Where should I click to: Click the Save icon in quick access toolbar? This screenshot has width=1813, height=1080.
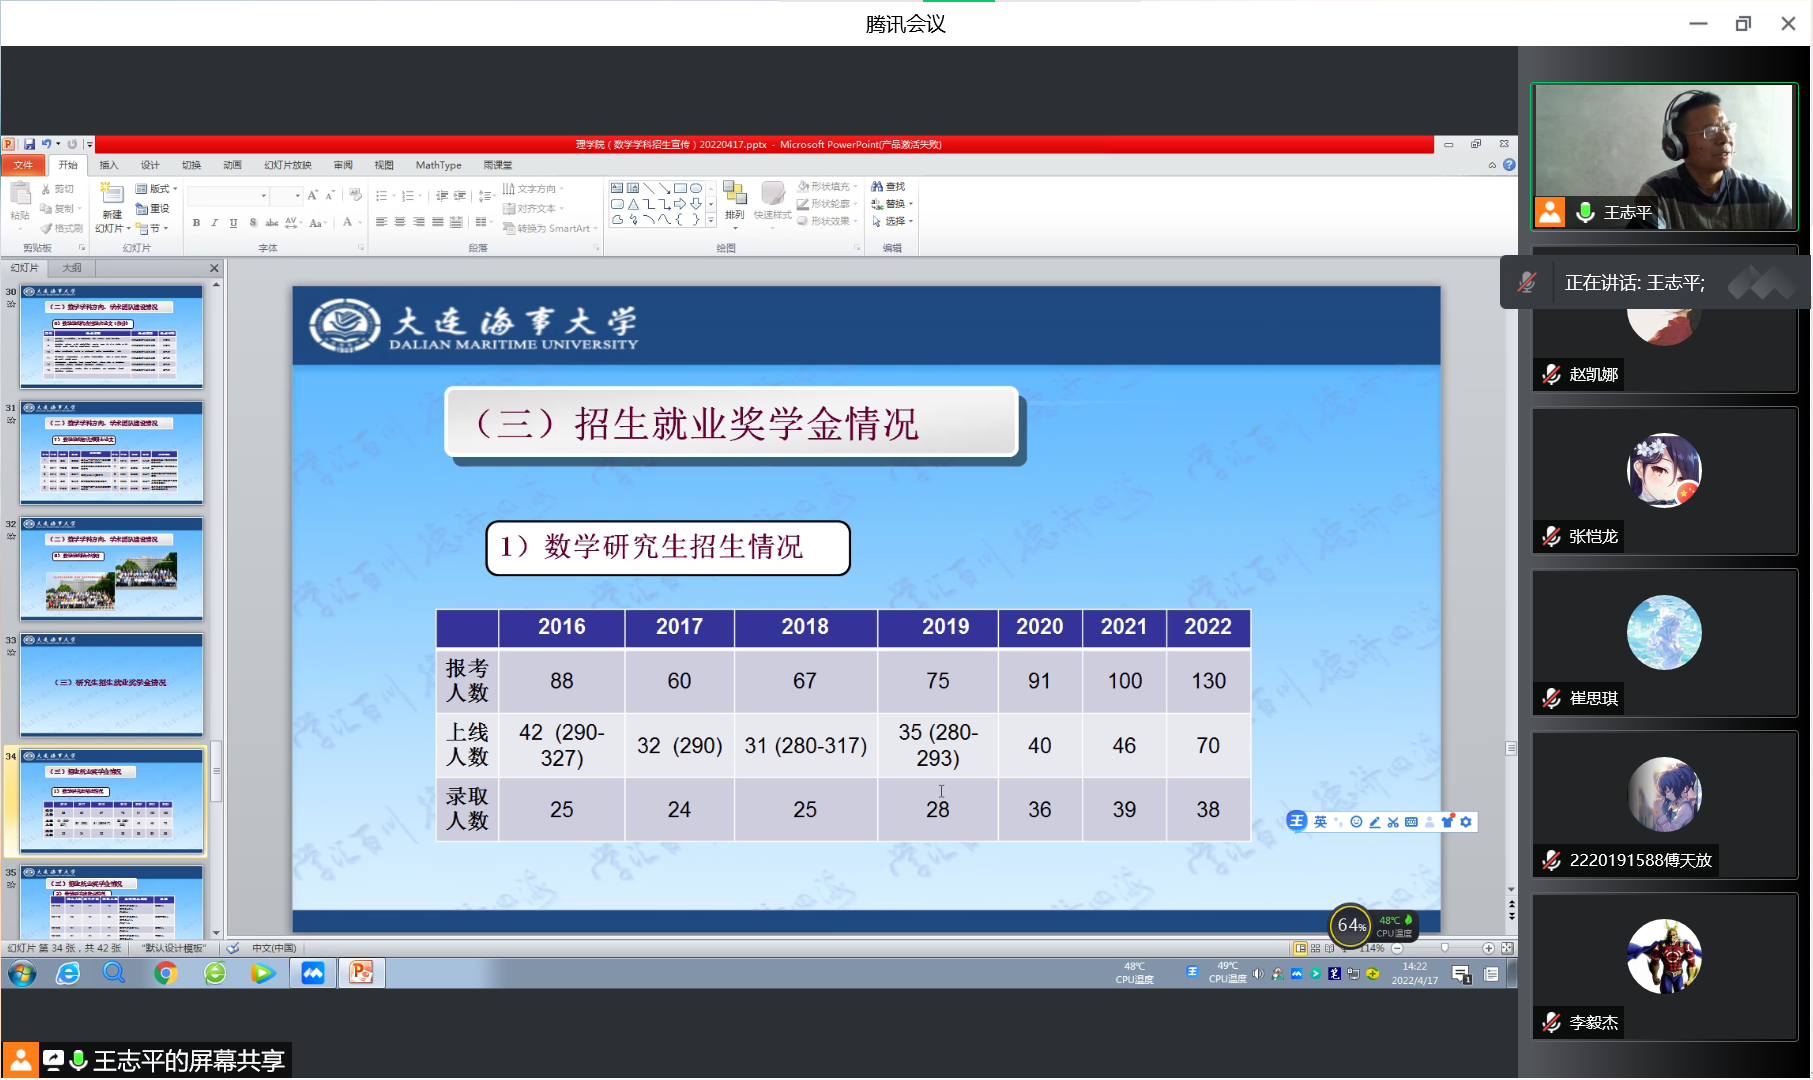tap(29, 144)
